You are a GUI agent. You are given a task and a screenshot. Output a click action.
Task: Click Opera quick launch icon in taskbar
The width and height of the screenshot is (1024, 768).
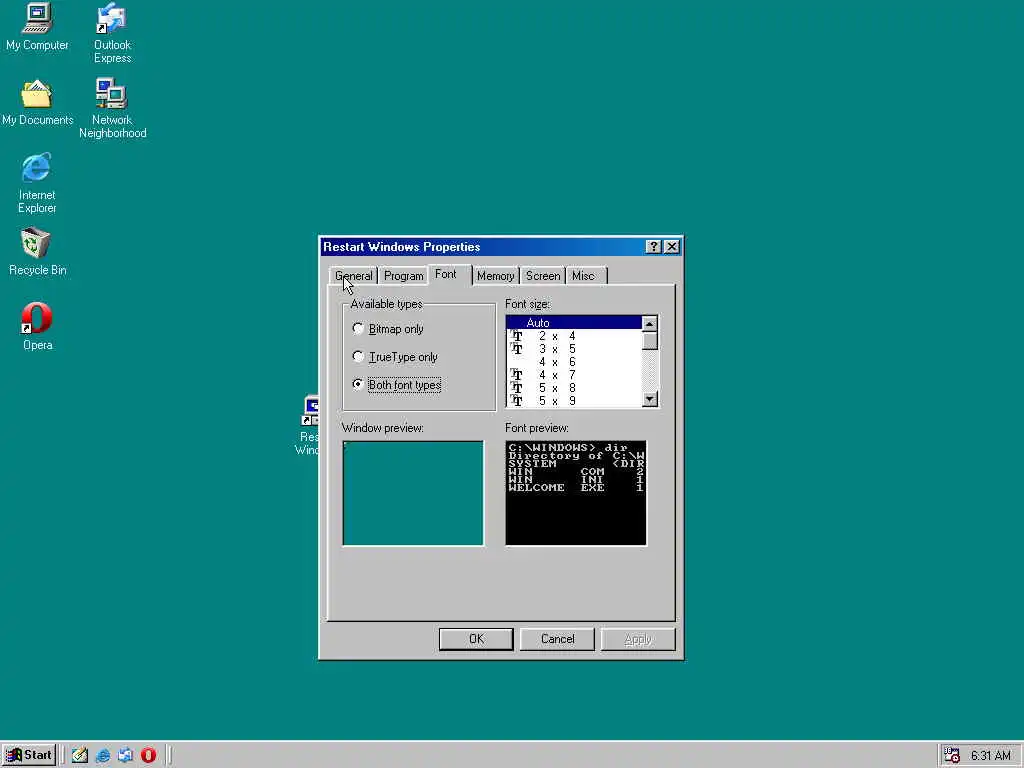[x=148, y=755]
